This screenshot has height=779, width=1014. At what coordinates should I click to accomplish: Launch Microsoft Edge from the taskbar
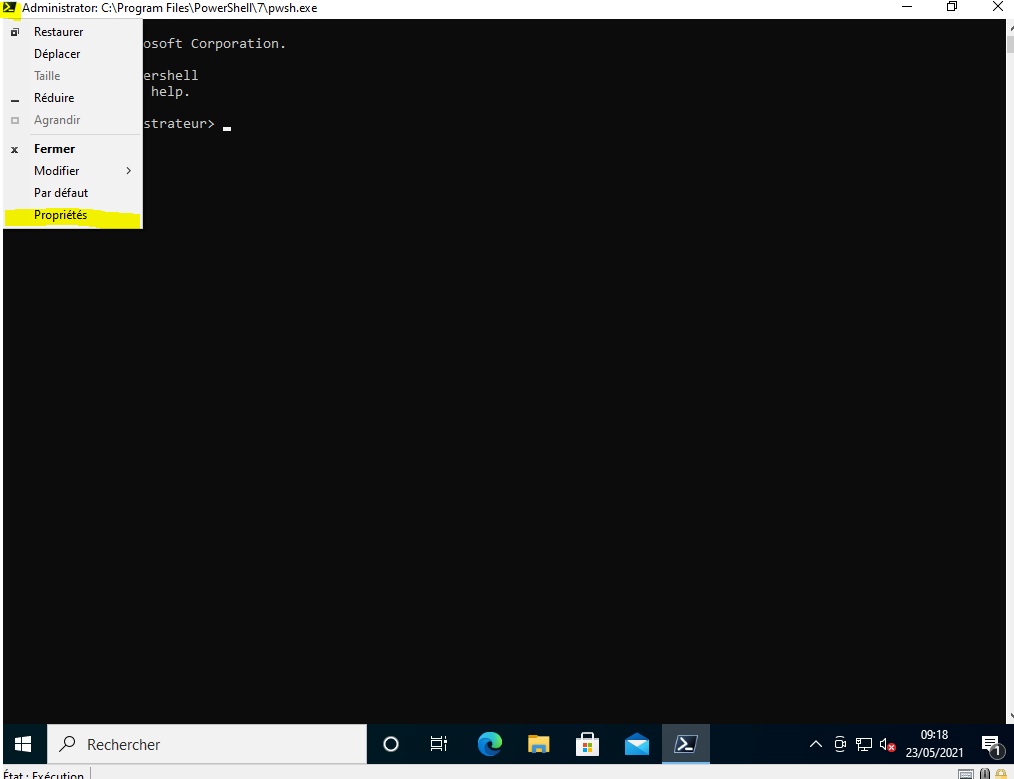489,744
